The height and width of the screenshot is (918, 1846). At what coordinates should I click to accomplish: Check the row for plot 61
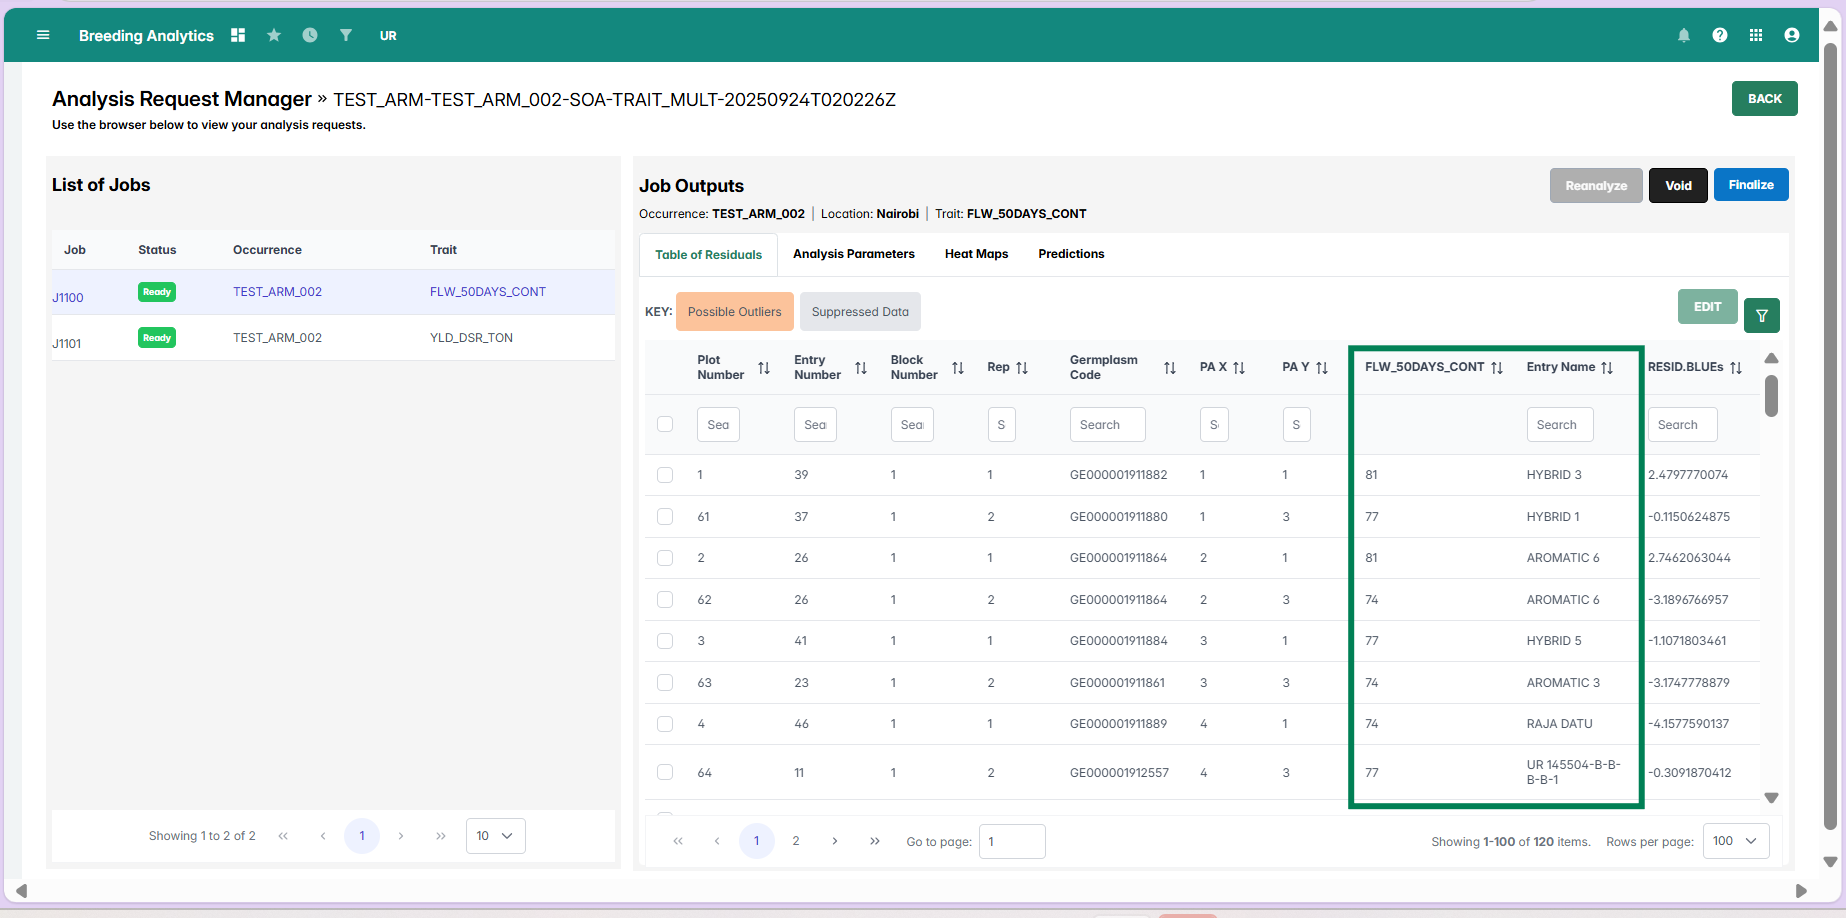pos(665,517)
